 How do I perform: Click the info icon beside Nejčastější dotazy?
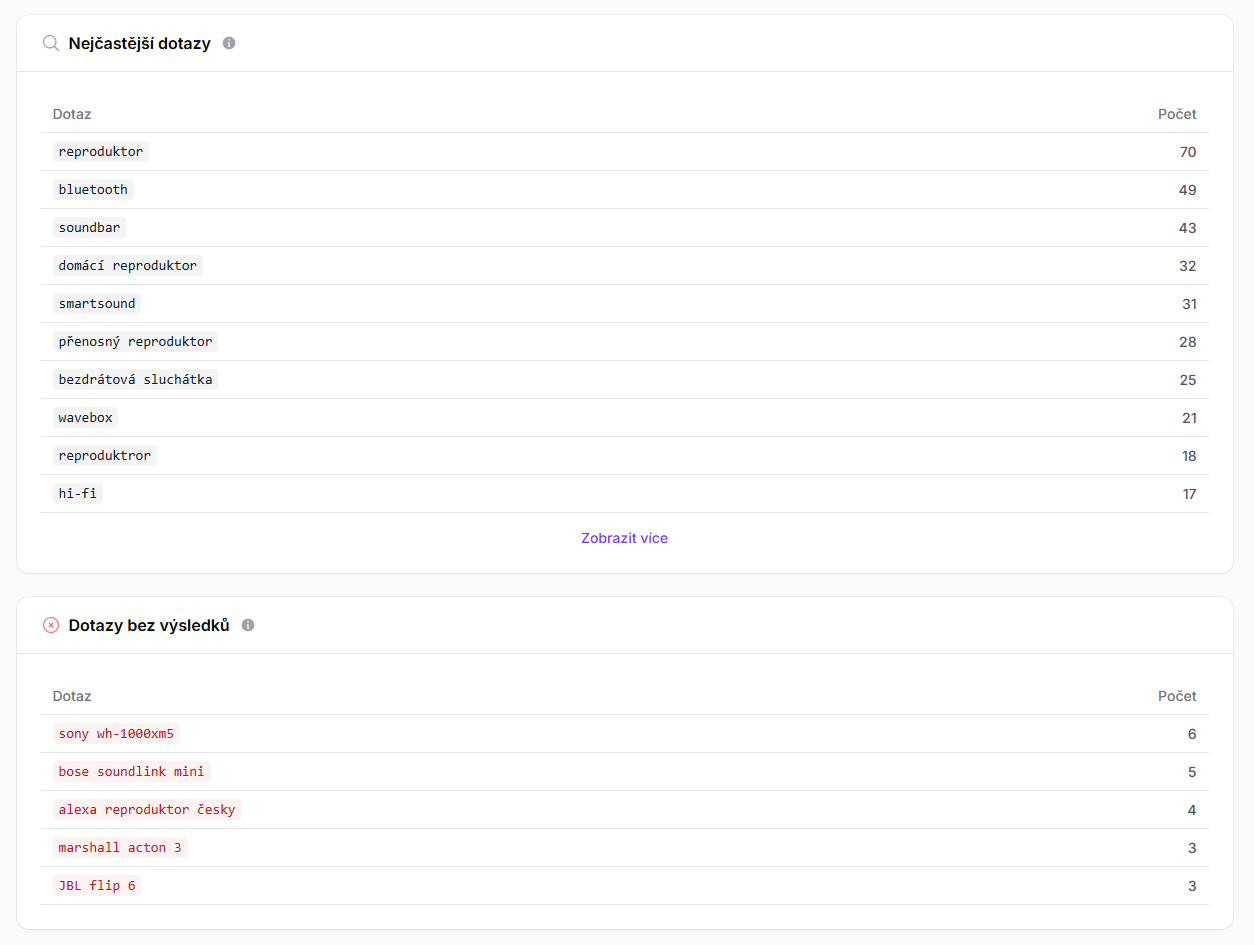[x=229, y=43]
